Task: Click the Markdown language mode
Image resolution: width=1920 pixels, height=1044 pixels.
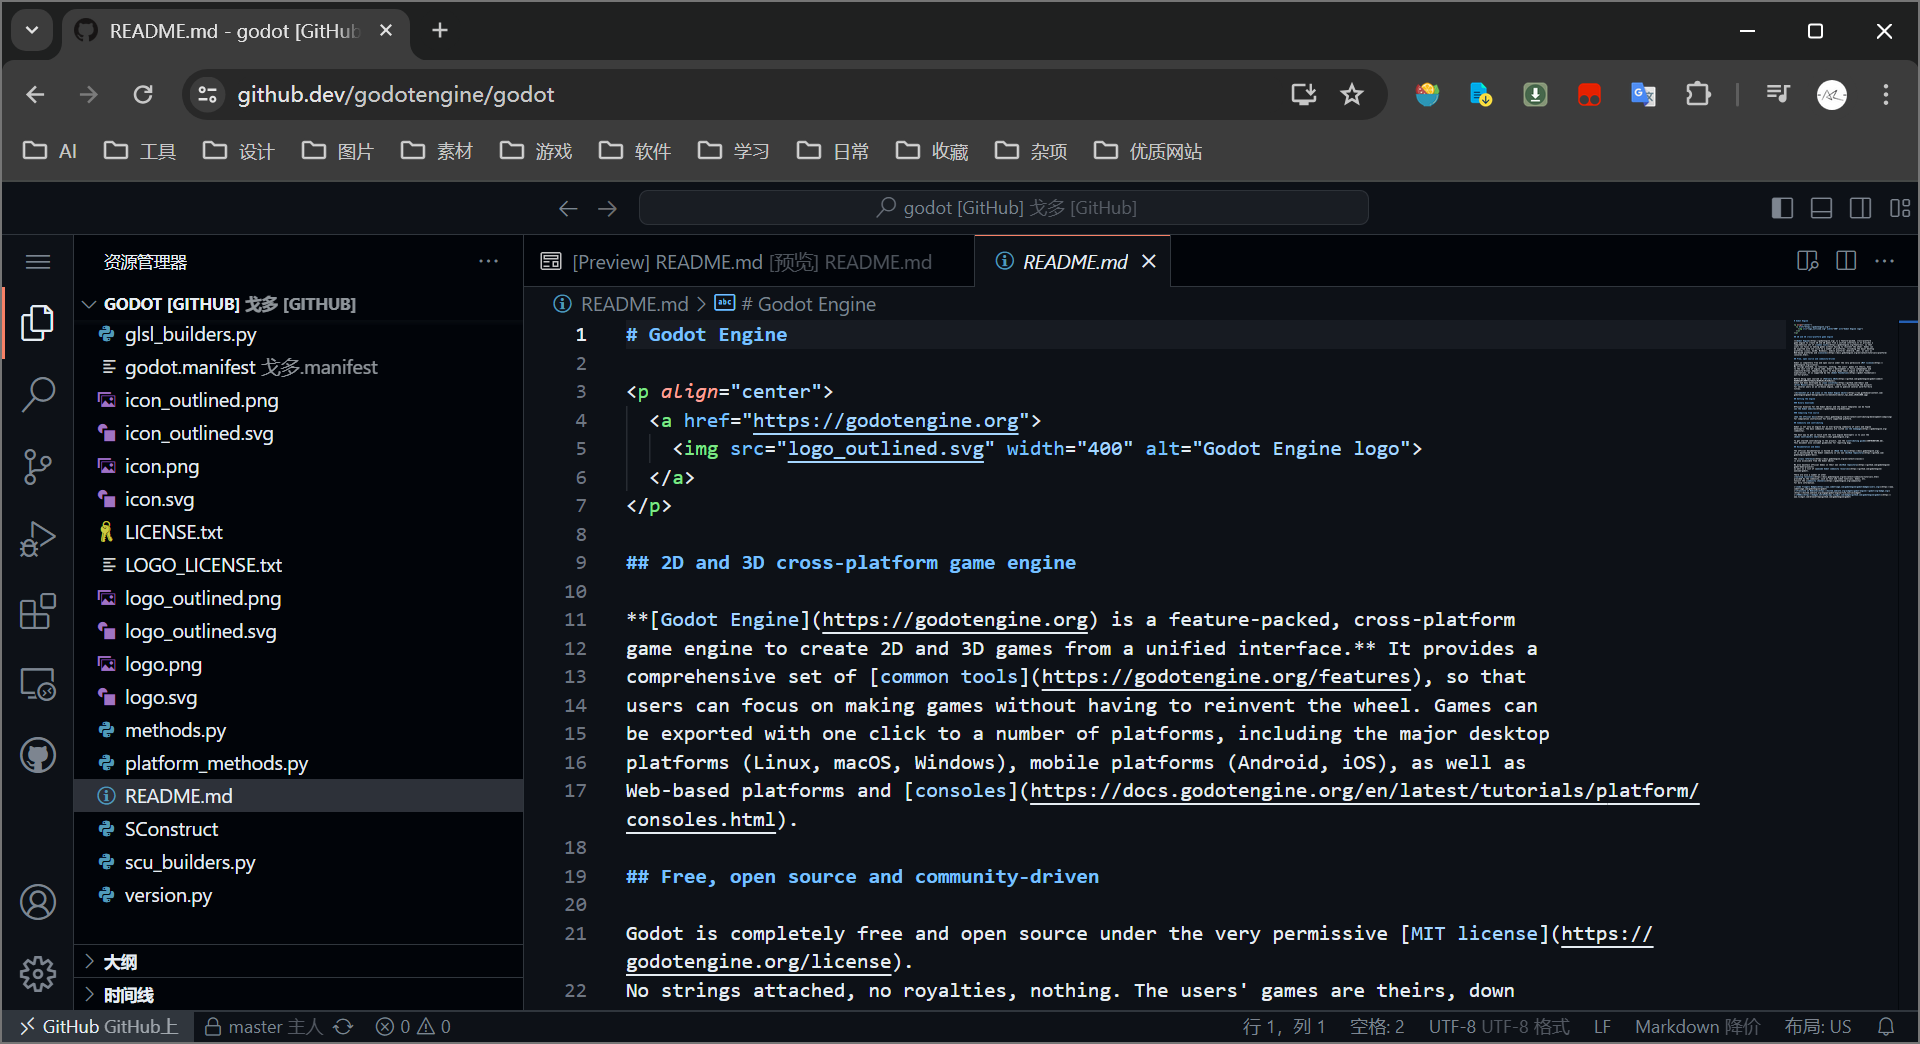Action: 1697,1027
